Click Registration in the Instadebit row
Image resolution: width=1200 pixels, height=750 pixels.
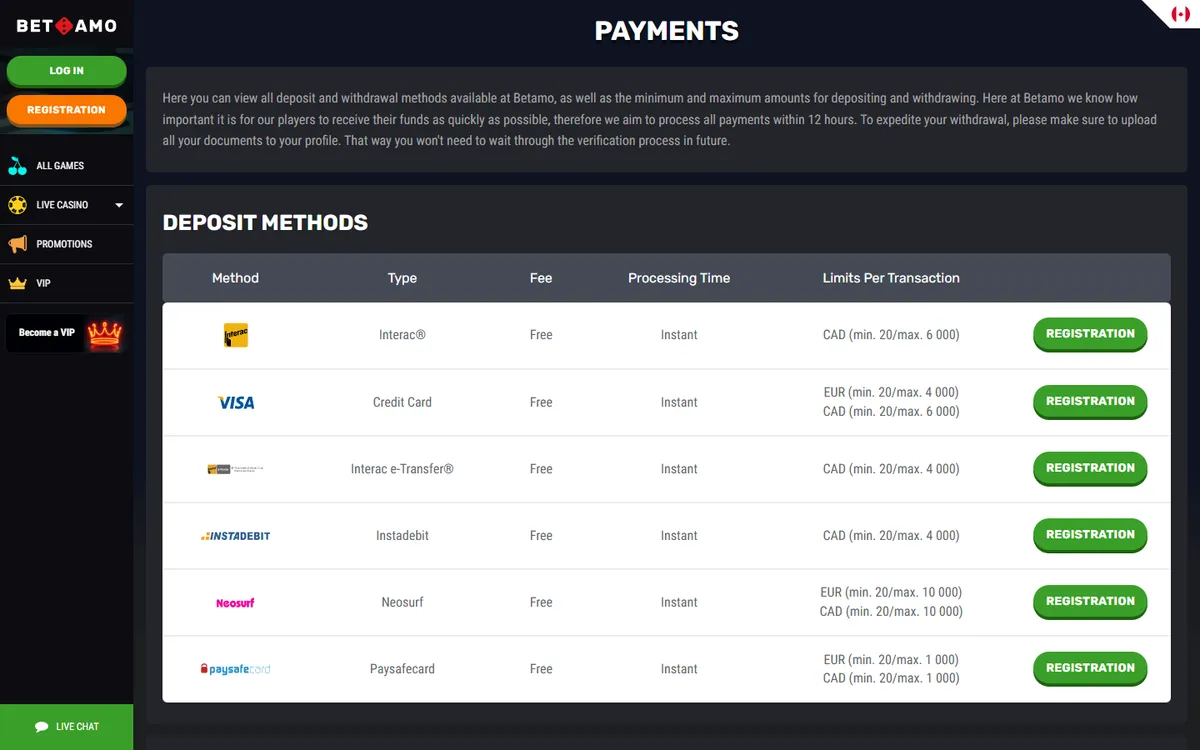pos(1090,536)
